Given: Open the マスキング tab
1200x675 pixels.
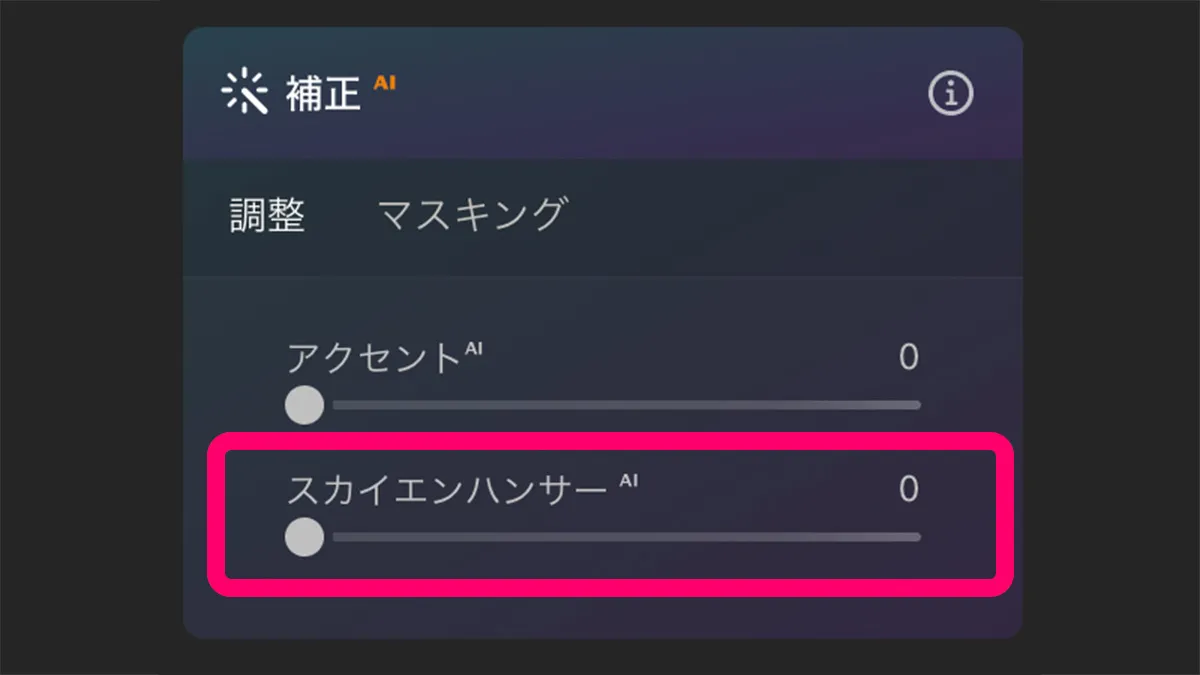Looking at the screenshot, I should [x=472, y=215].
